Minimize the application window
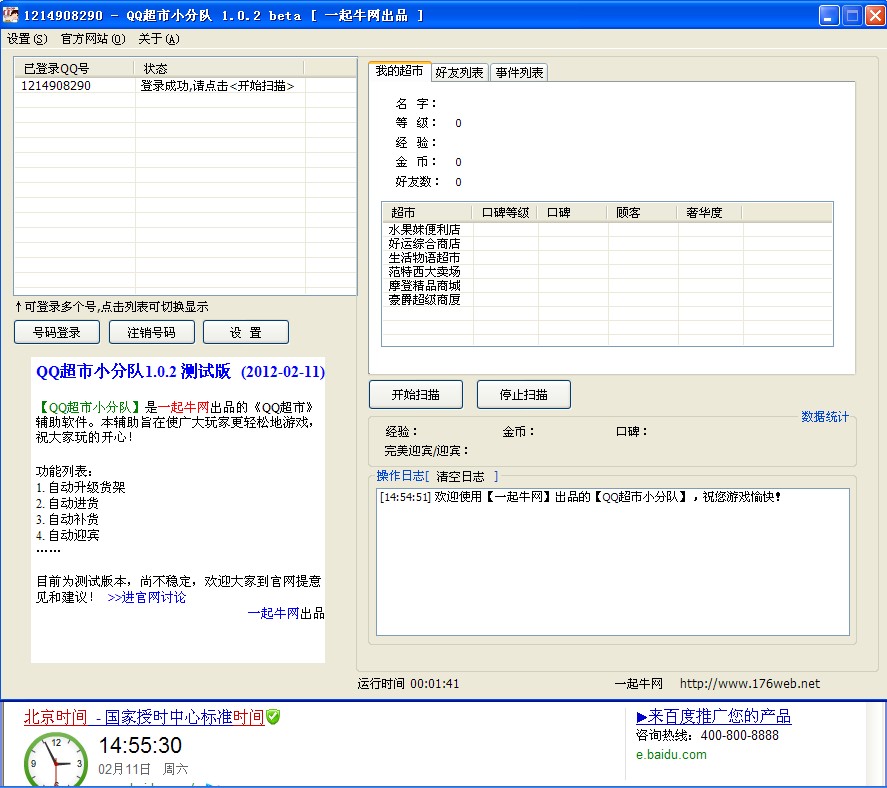This screenshot has height=788, width=887. pyautogui.click(x=829, y=16)
